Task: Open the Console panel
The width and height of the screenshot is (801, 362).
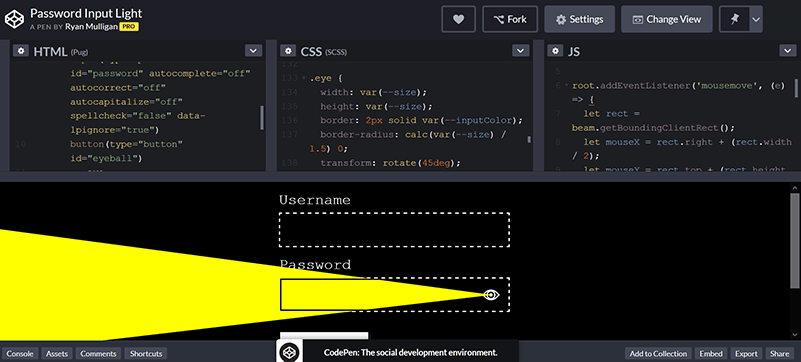Action: pos(19,353)
